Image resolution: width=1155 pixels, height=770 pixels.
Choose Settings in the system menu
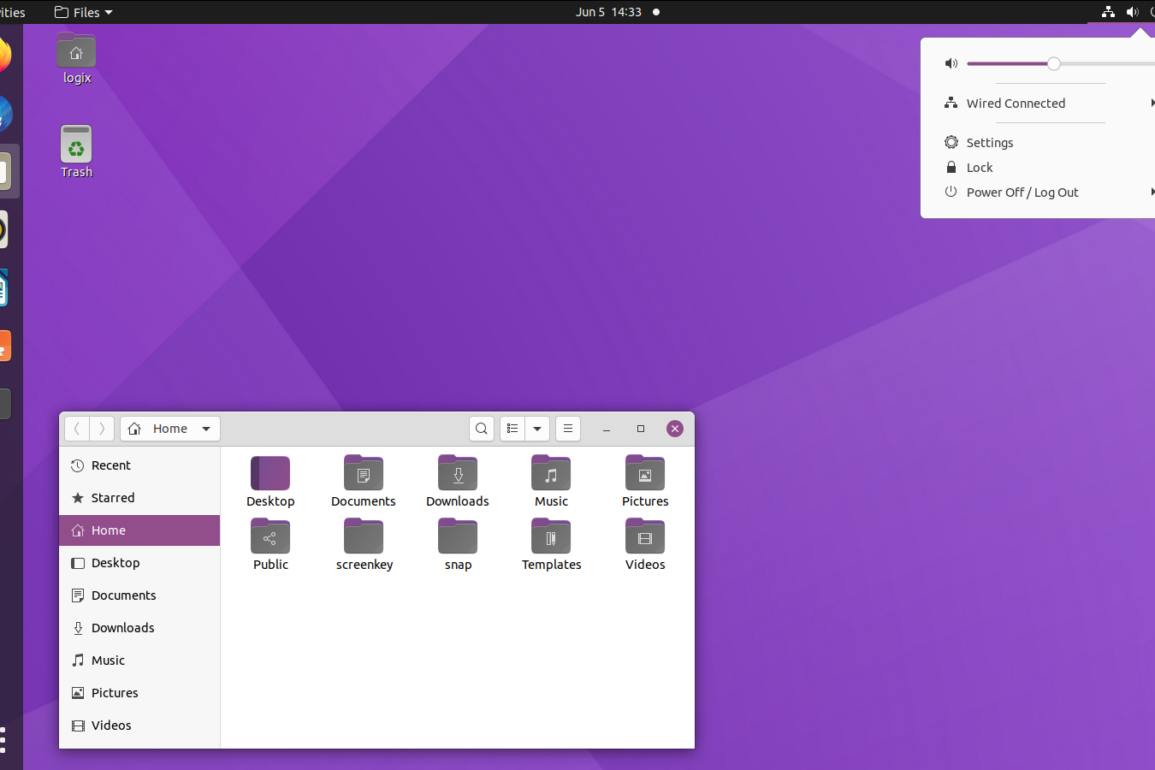tap(989, 143)
